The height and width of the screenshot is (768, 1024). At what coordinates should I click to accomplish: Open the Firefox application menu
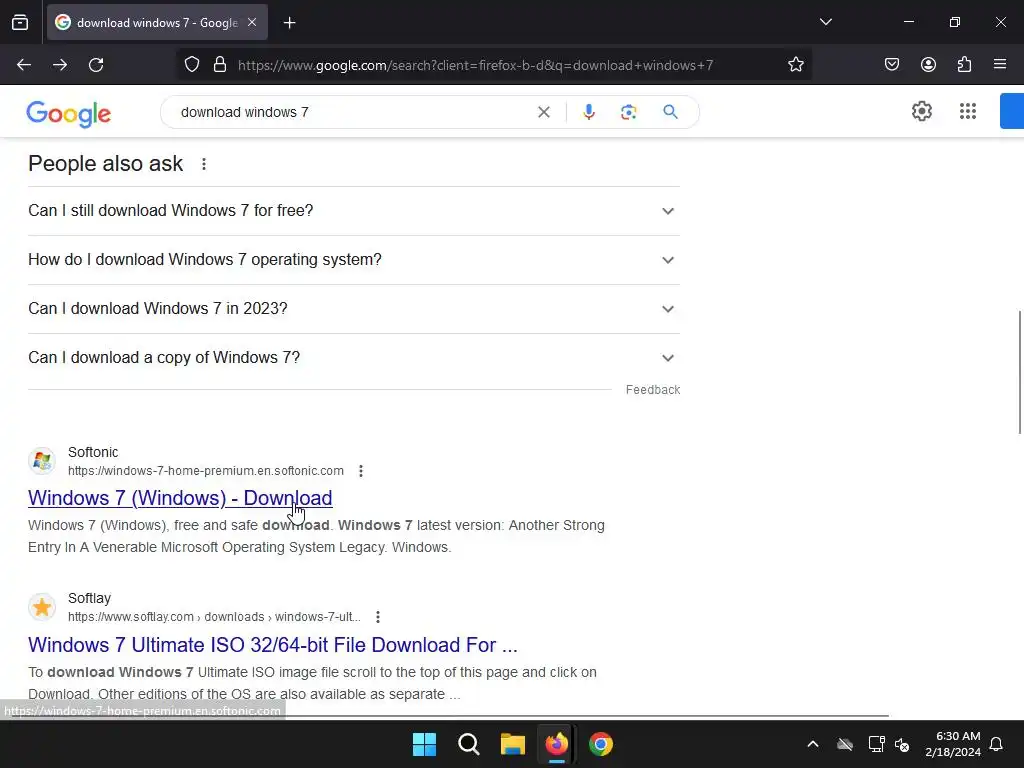[1000, 64]
